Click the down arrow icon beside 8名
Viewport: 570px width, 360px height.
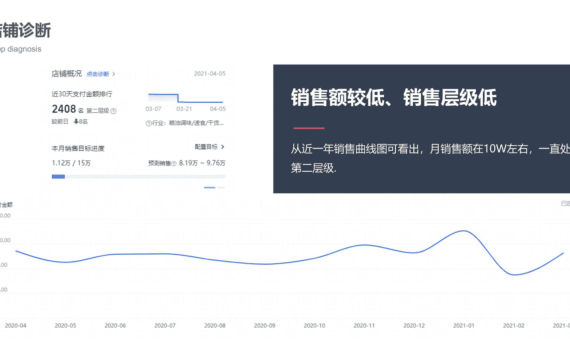click(x=76, y=121)
